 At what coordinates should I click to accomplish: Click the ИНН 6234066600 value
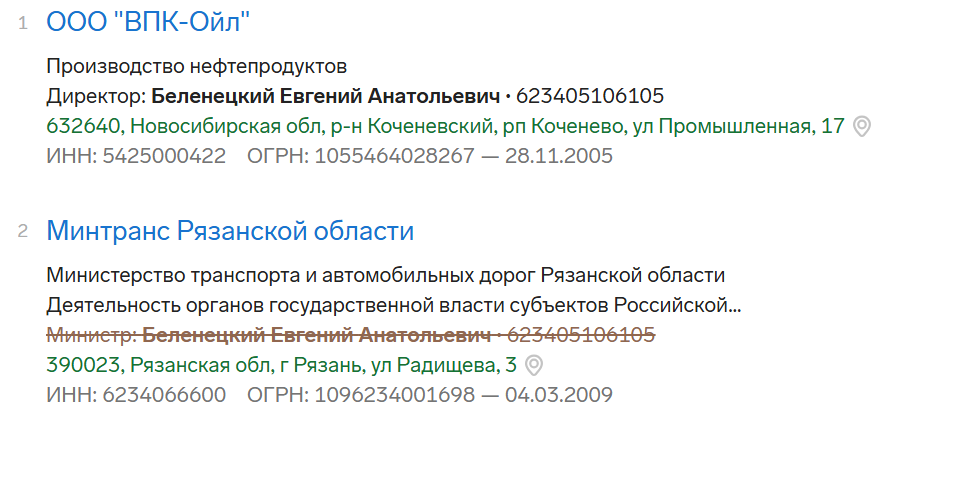(x=163, y=394)
